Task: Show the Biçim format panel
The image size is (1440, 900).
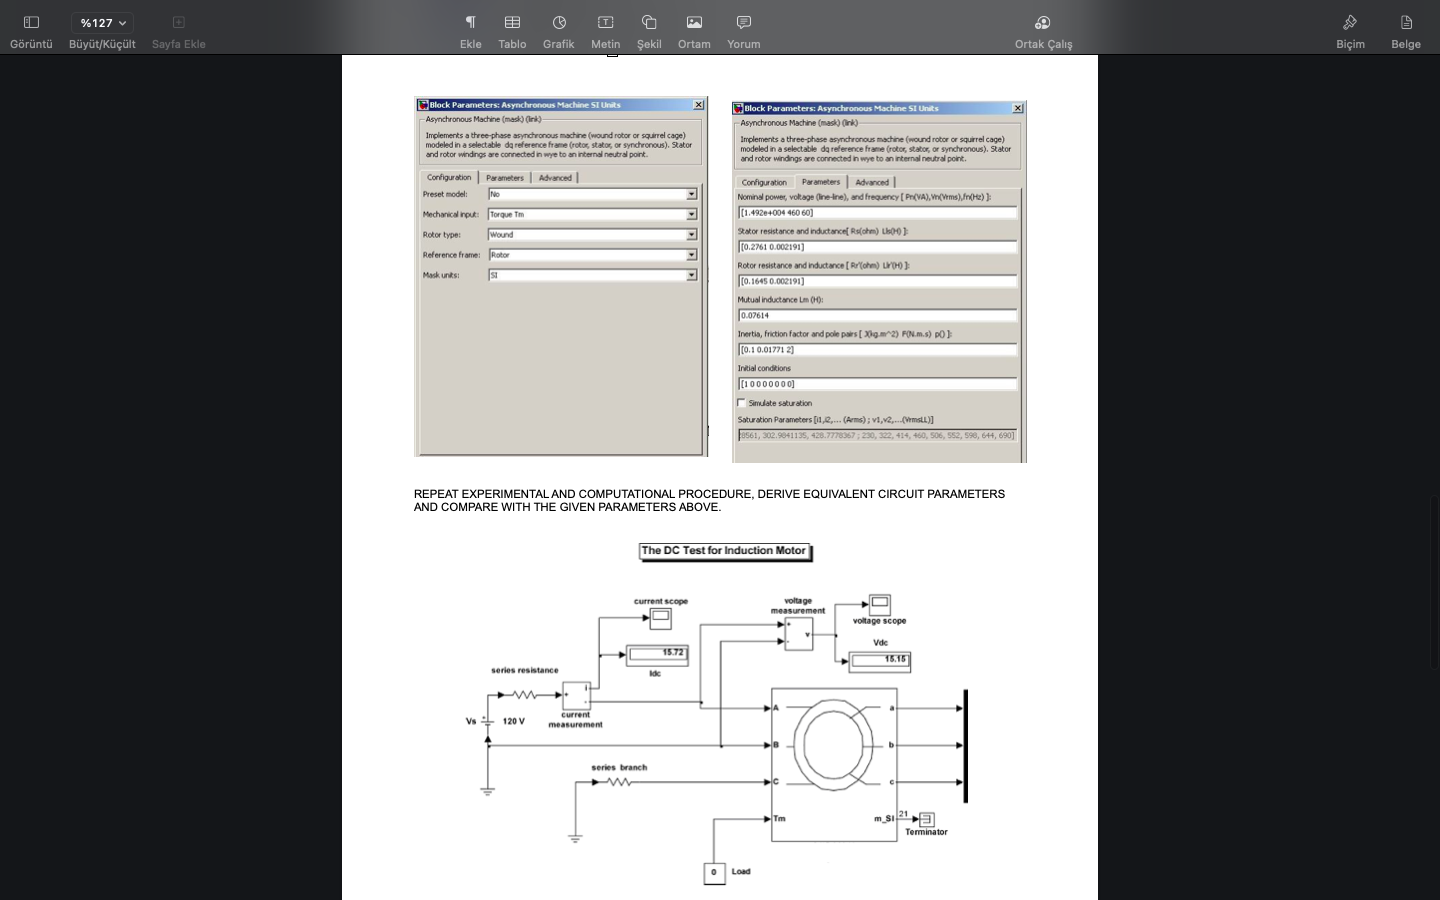Action: 1350,22
